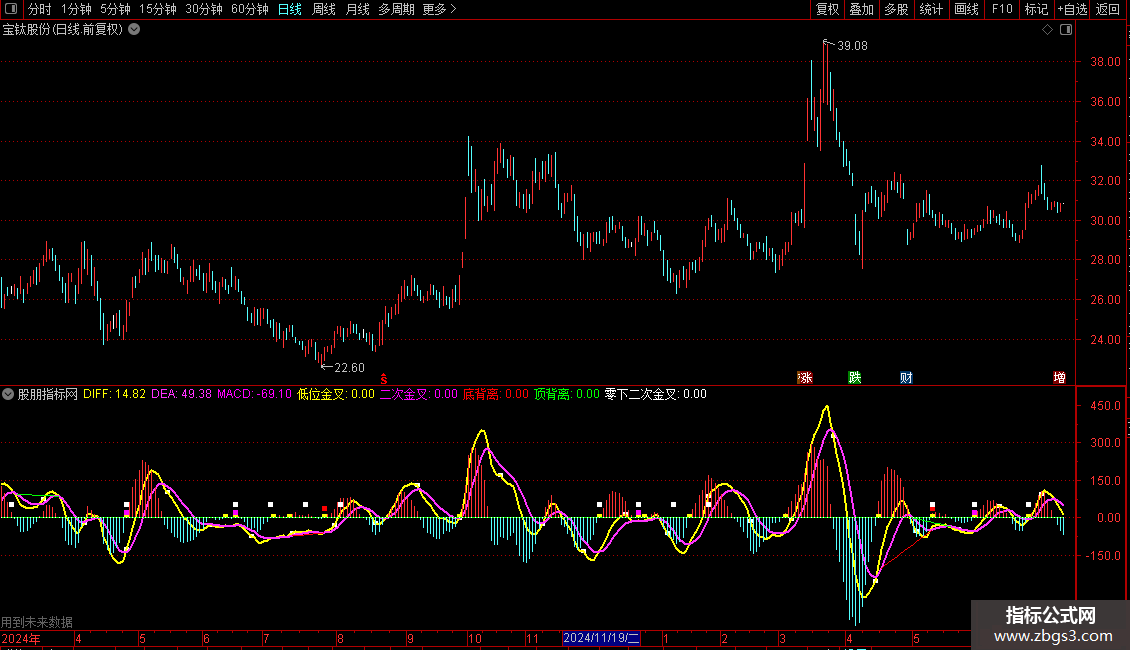Select the 15分钟 period
The height and width of the screenshot is (650, 1130).
(158, 9)
